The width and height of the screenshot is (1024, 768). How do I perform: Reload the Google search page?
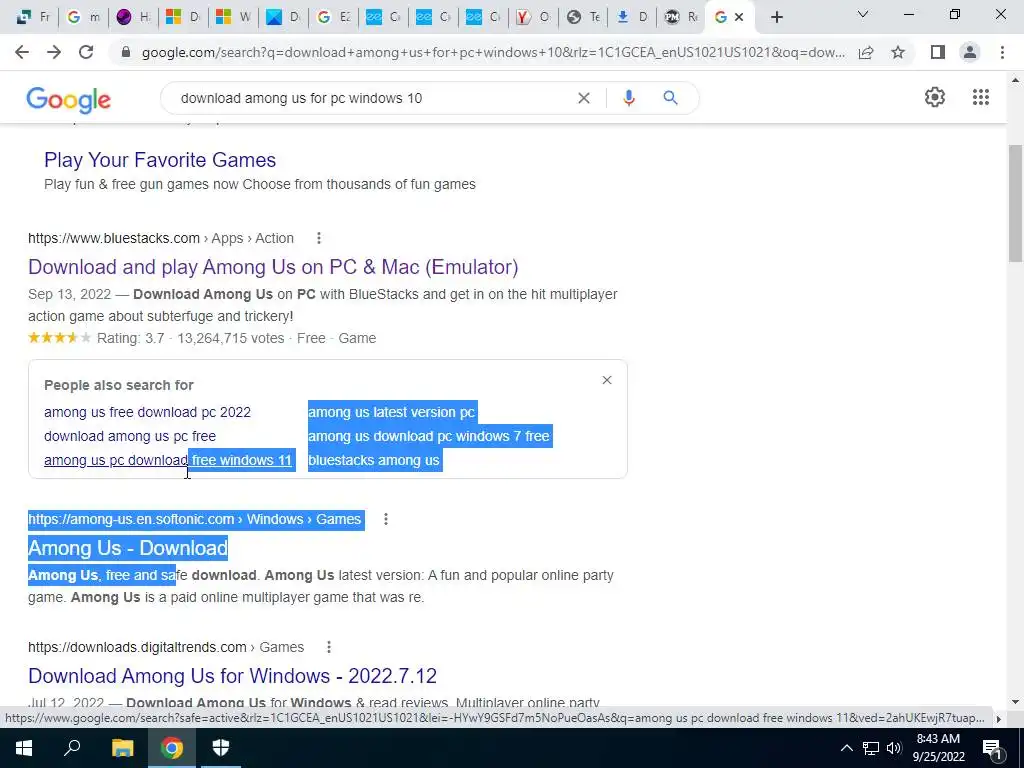(86, 52)
